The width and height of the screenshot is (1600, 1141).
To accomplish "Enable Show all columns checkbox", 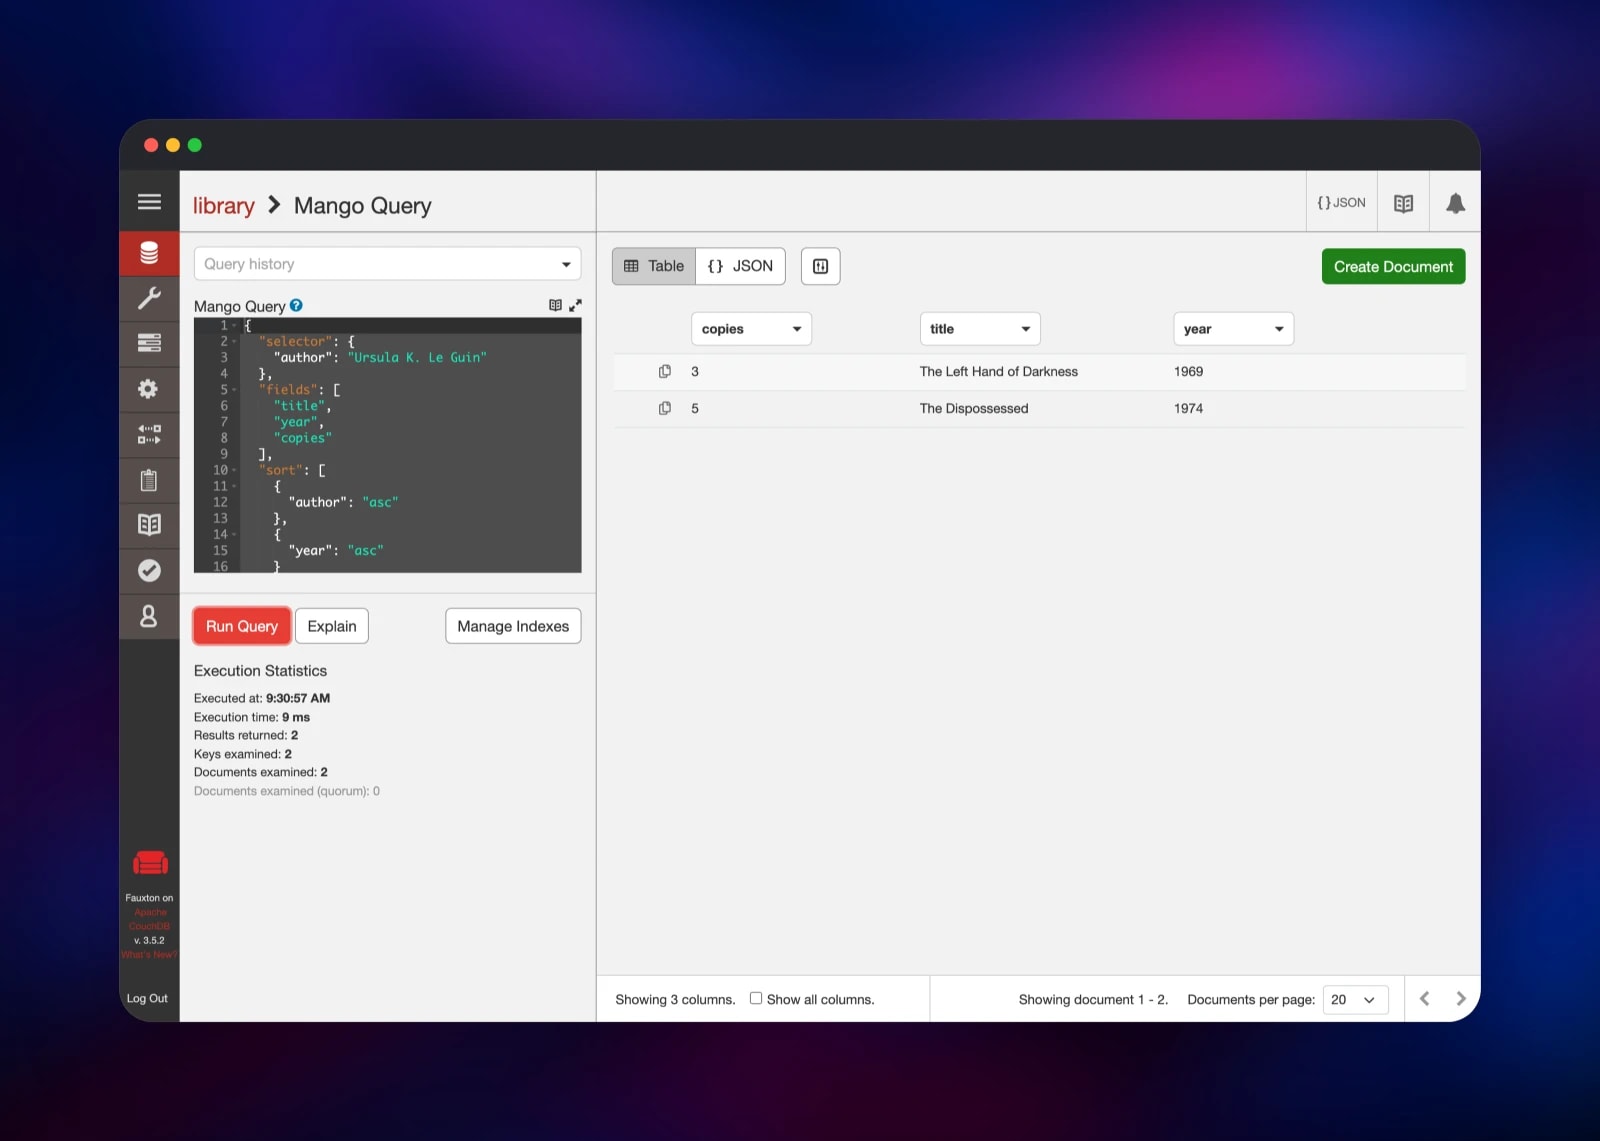I will tap(756, 998).
